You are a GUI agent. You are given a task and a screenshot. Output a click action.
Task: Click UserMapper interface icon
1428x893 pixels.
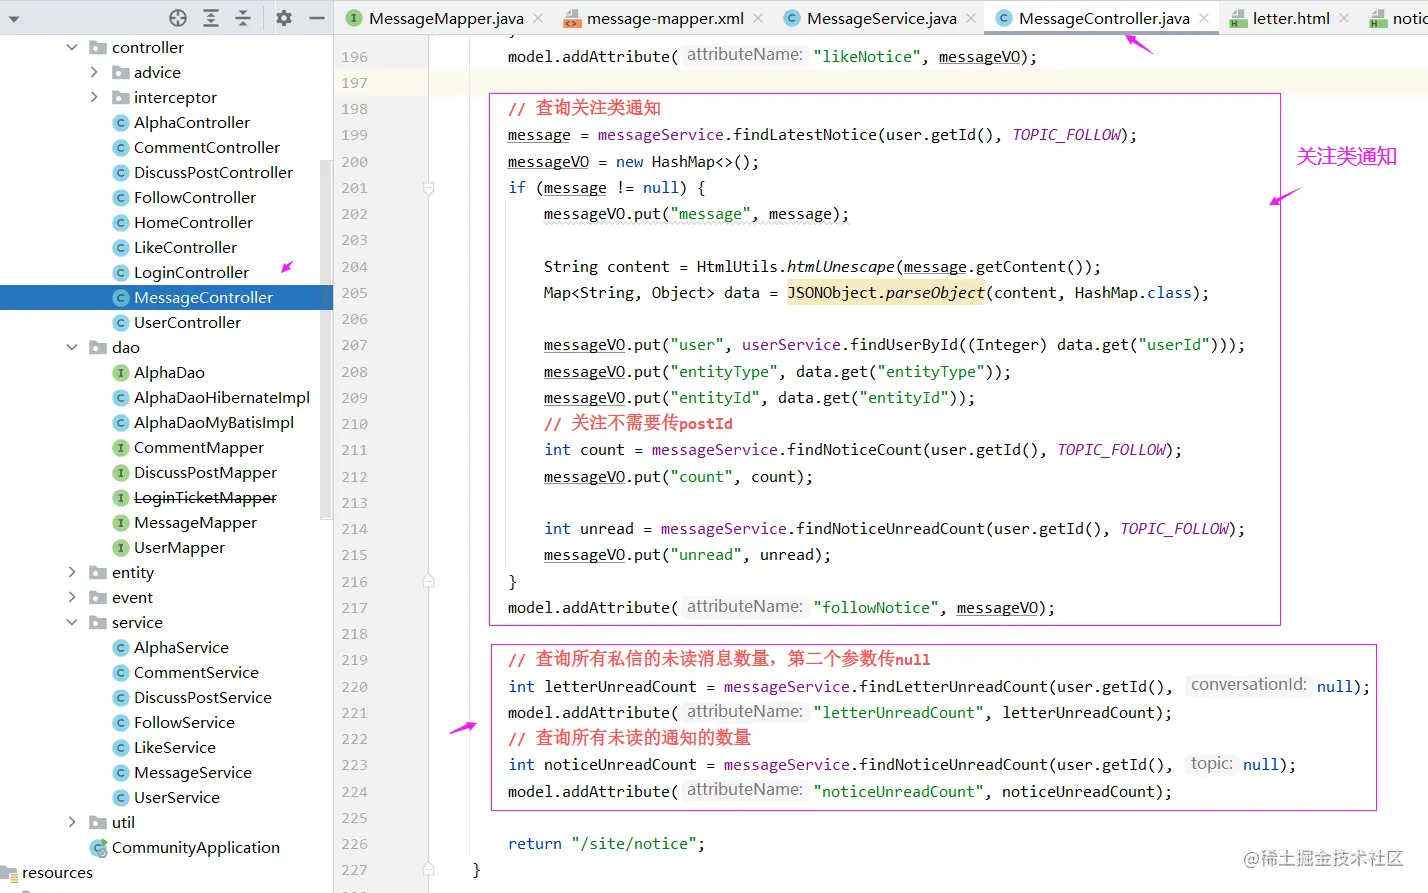click(x=121, y=547)
